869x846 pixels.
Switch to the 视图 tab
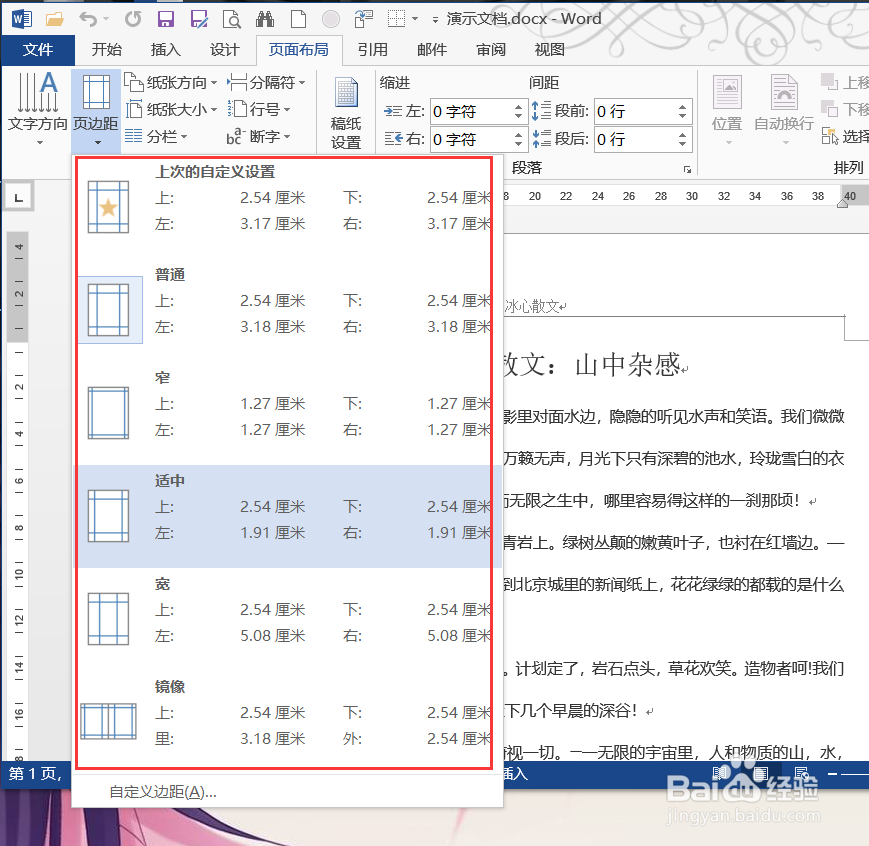[550, 50]
